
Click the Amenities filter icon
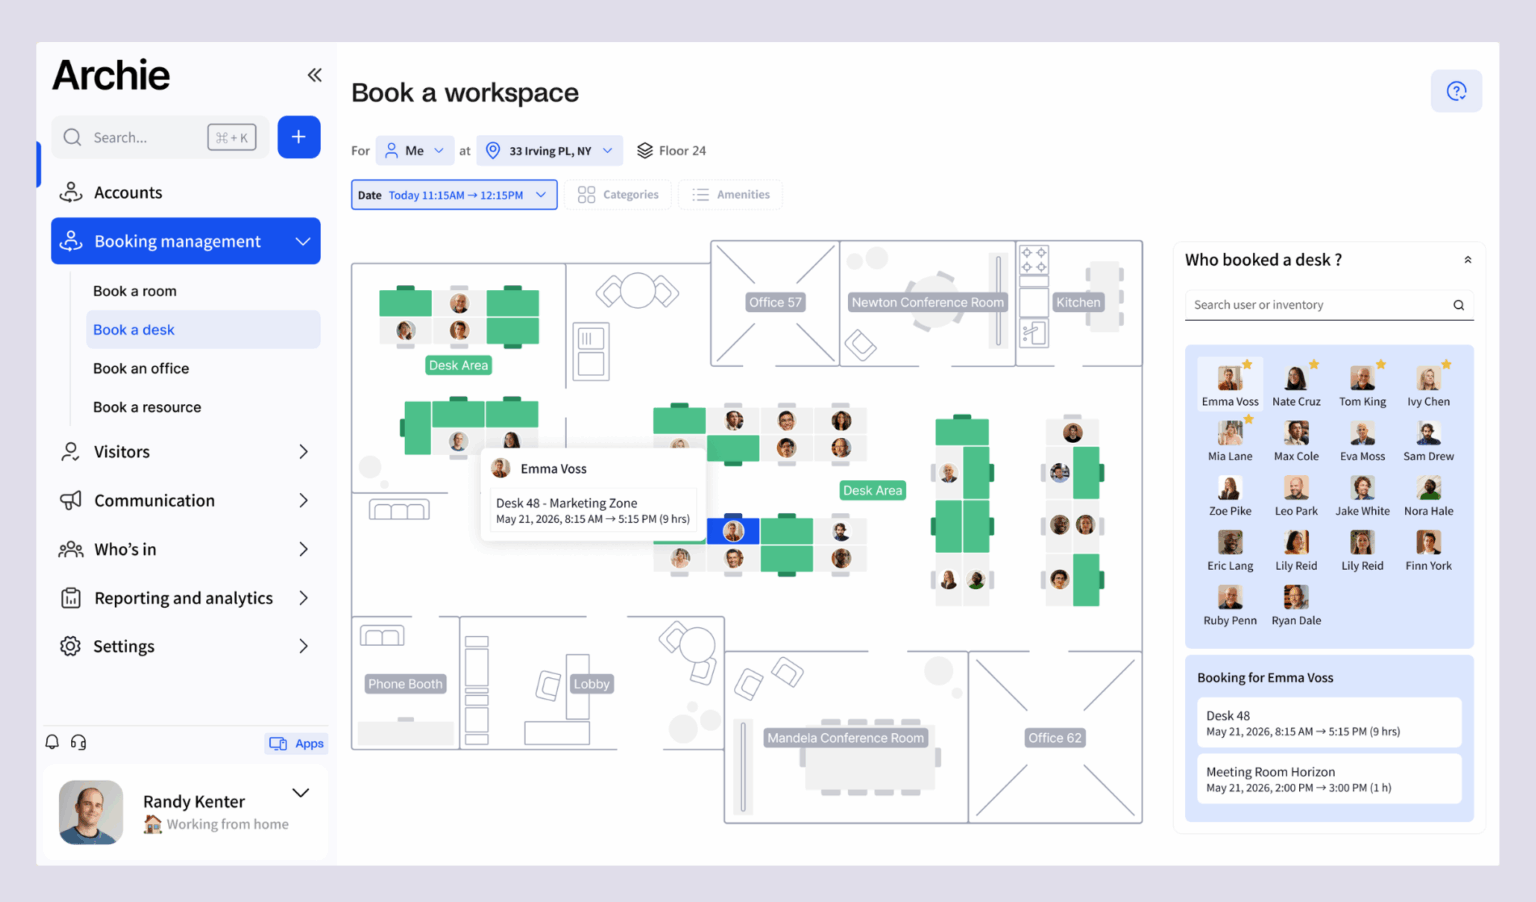[699, 194]
